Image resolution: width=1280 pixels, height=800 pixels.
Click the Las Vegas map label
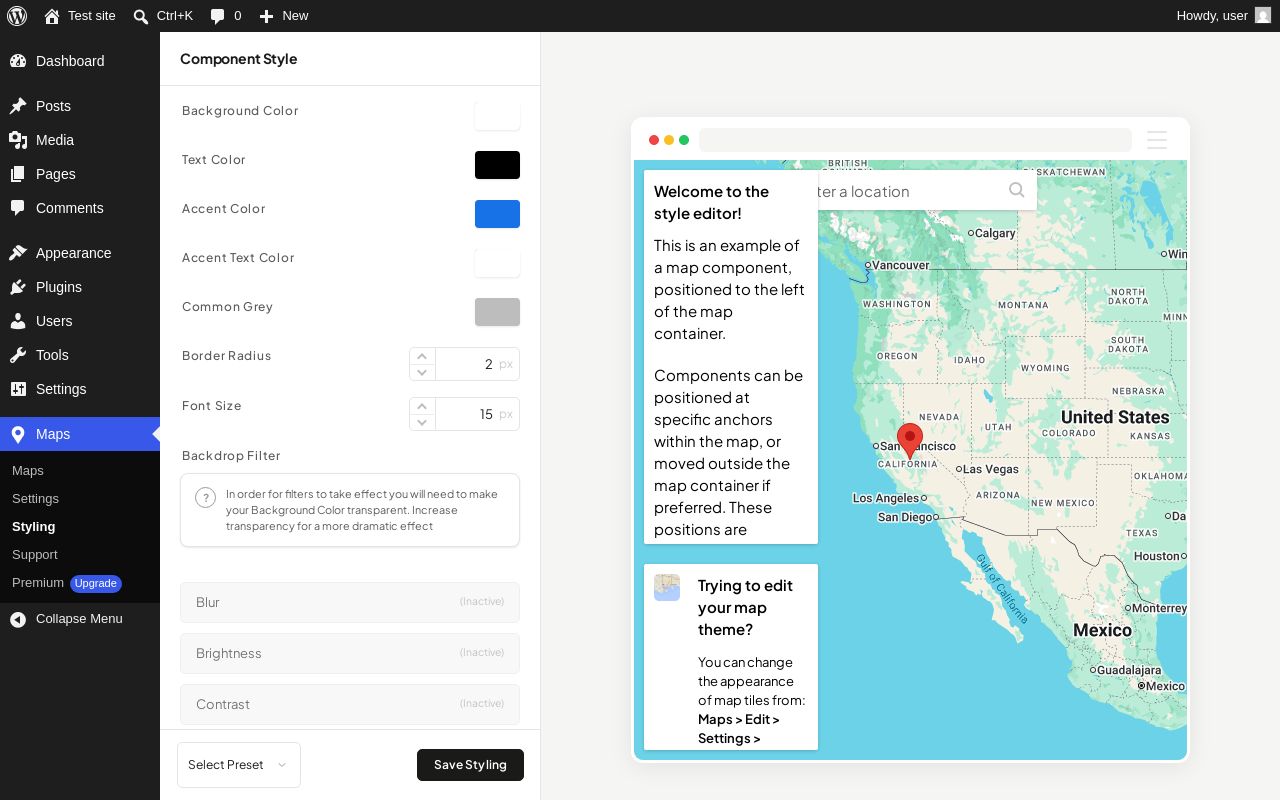pos(991,469)
